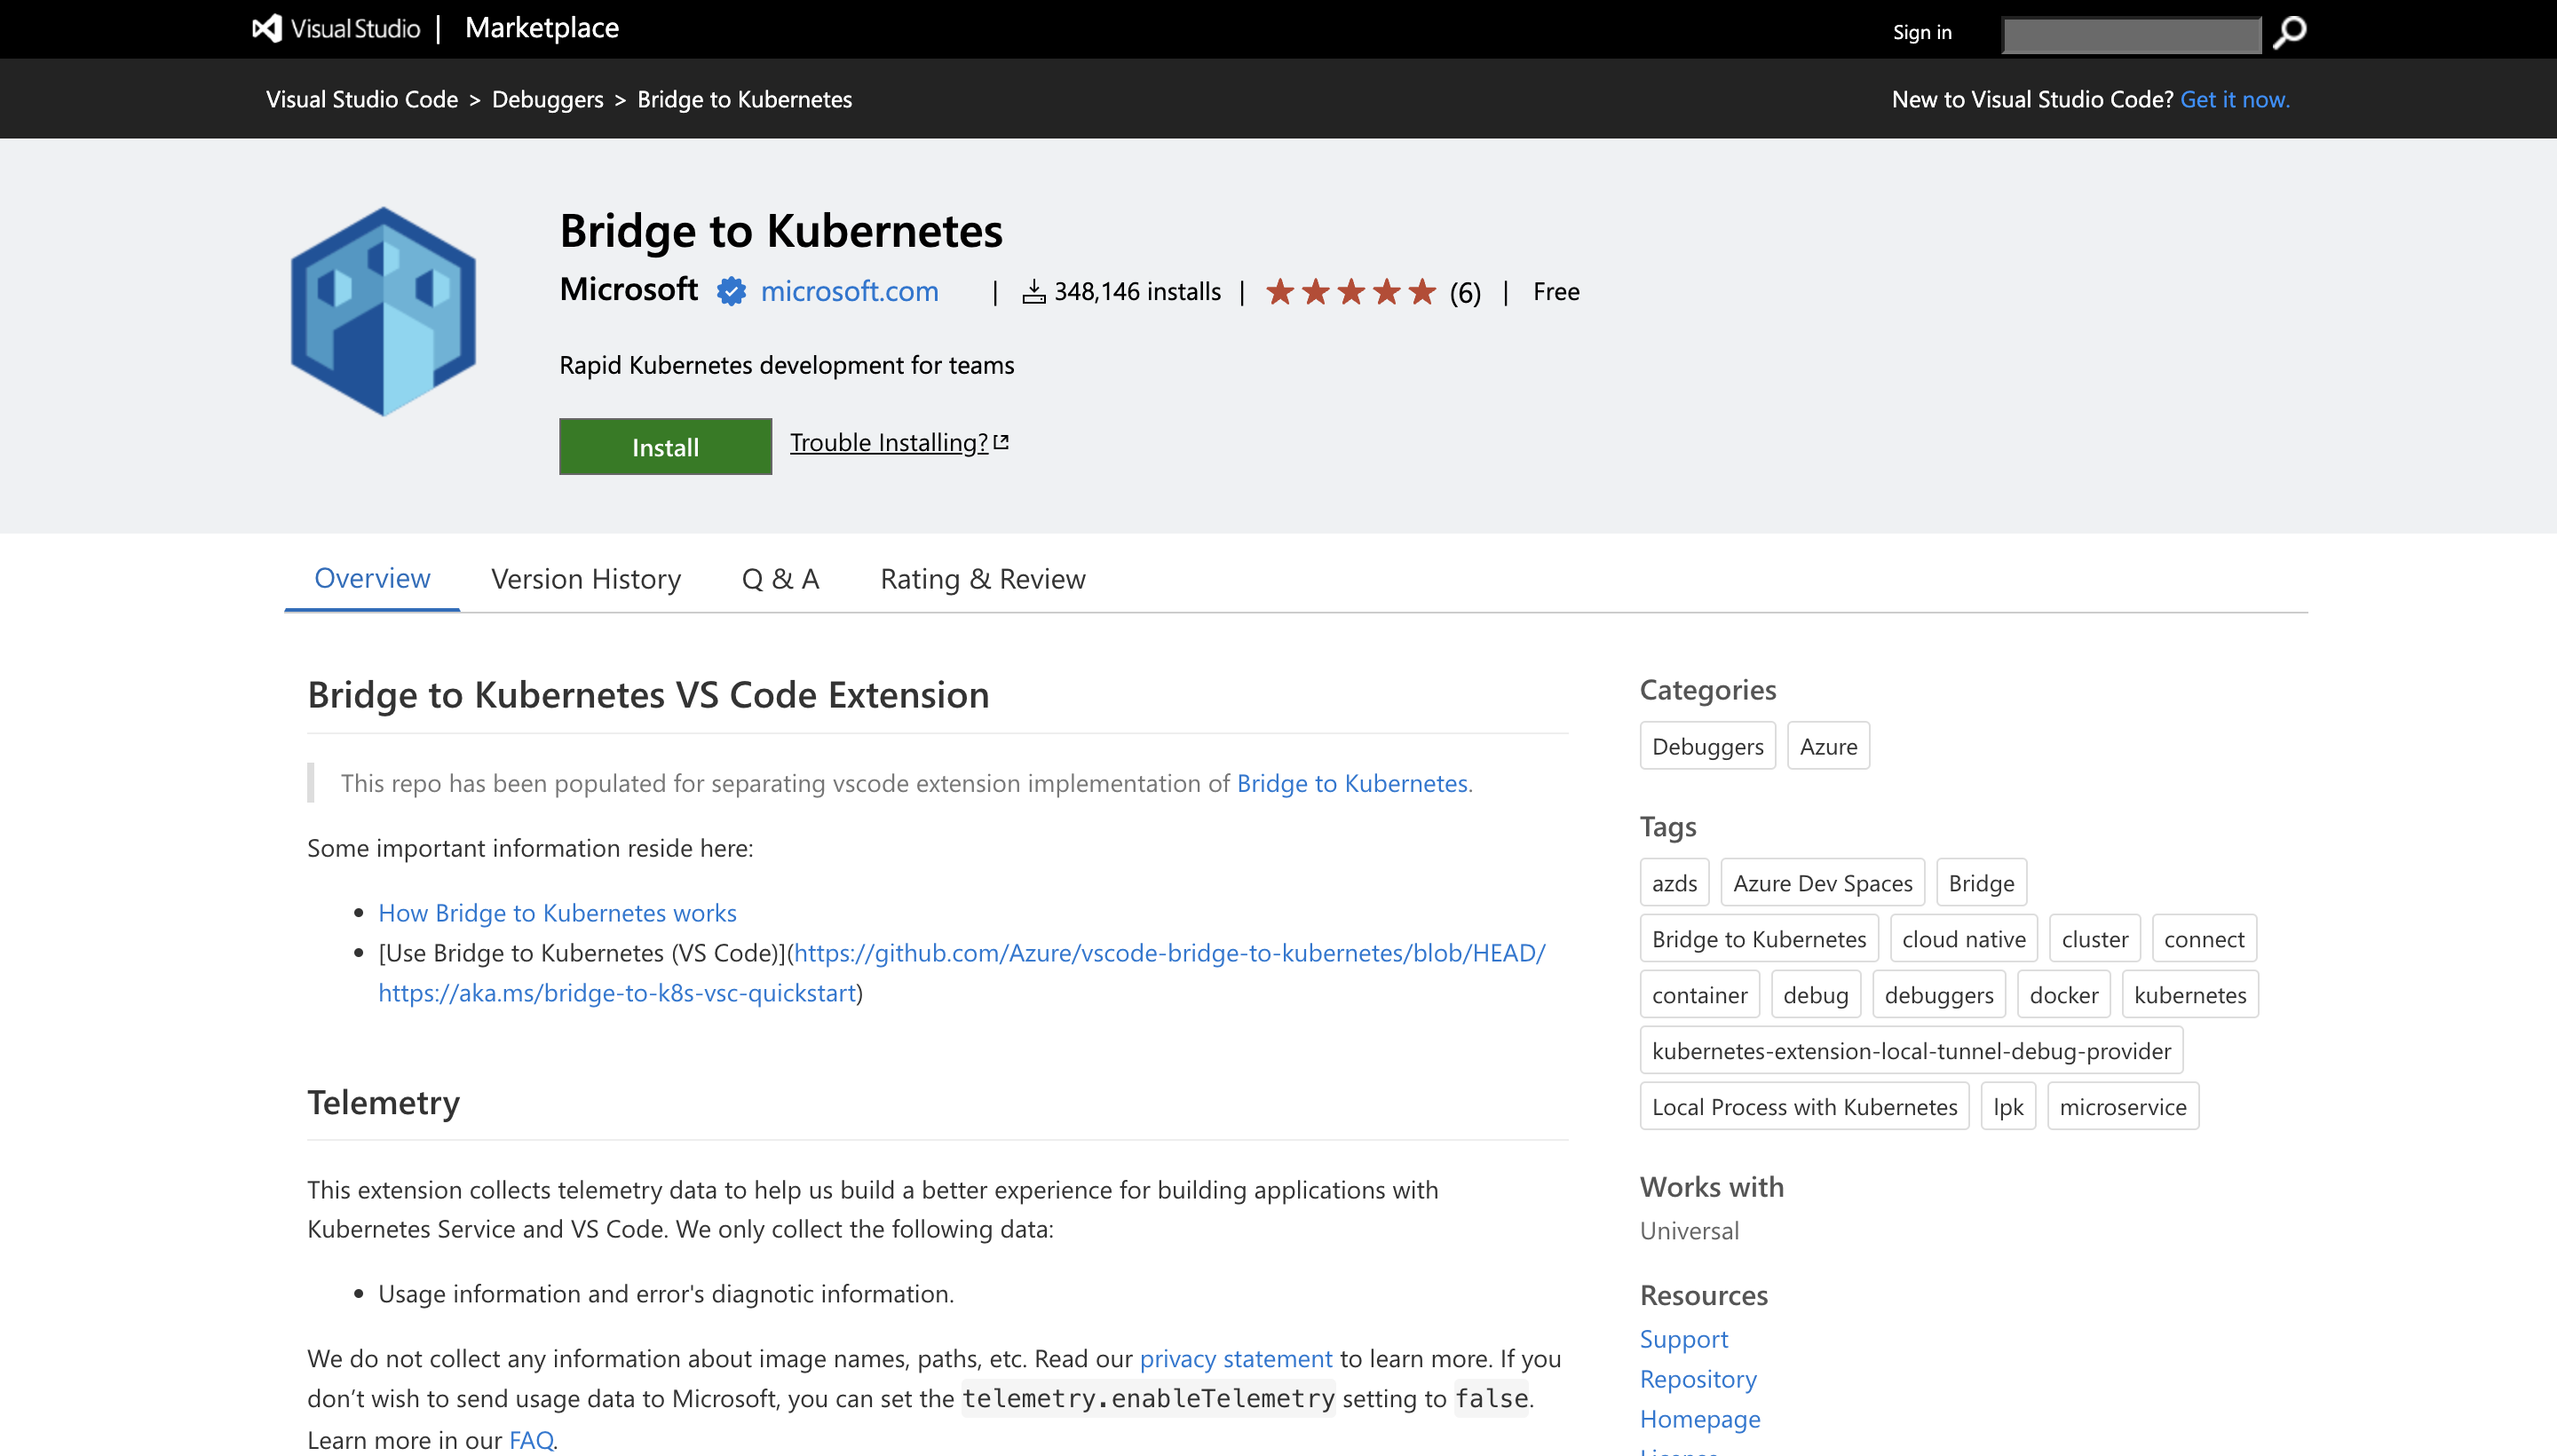This screenshot has width=2557, height=1456.
Task: Click the Azure category tag icon
Action: [x=1826, y=745]
